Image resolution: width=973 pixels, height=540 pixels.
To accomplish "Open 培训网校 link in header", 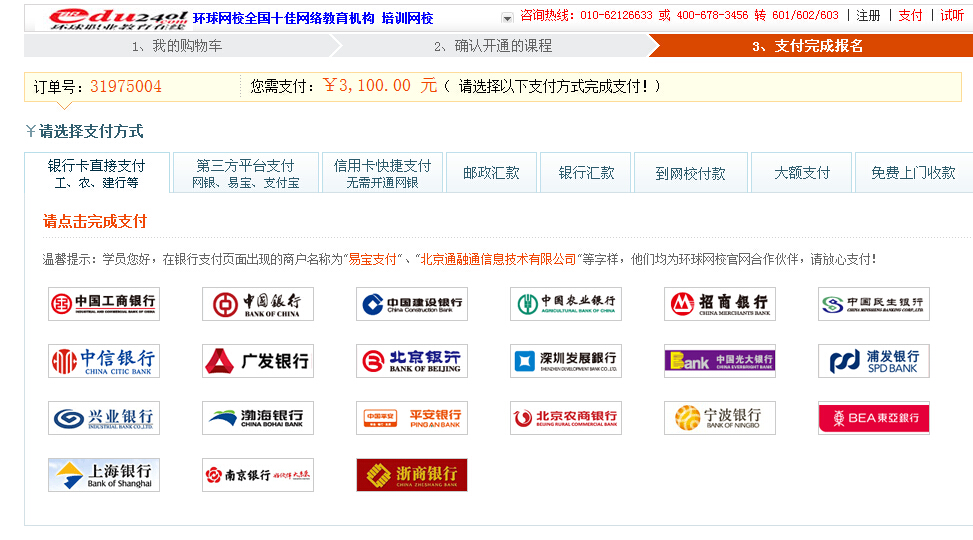I will [407, 19].
